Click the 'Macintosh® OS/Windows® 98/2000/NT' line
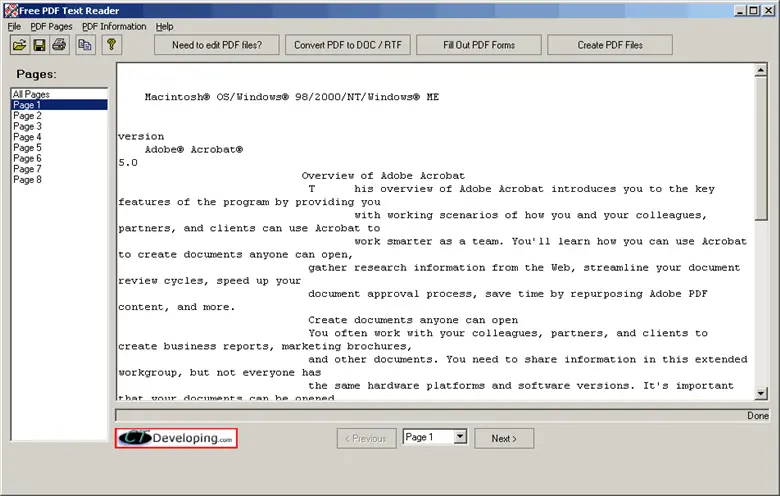 pyautogui.click(x=292, y=97)
